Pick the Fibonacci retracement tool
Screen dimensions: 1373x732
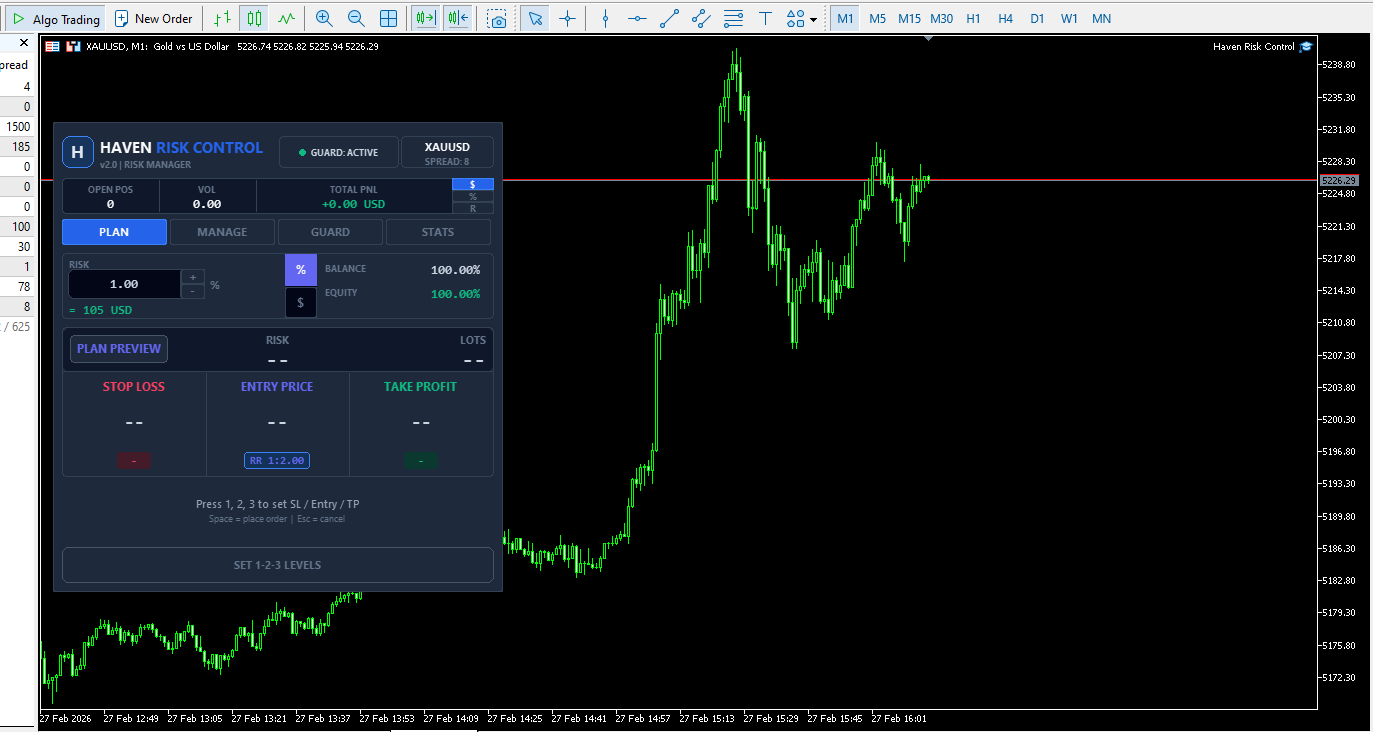733,18
